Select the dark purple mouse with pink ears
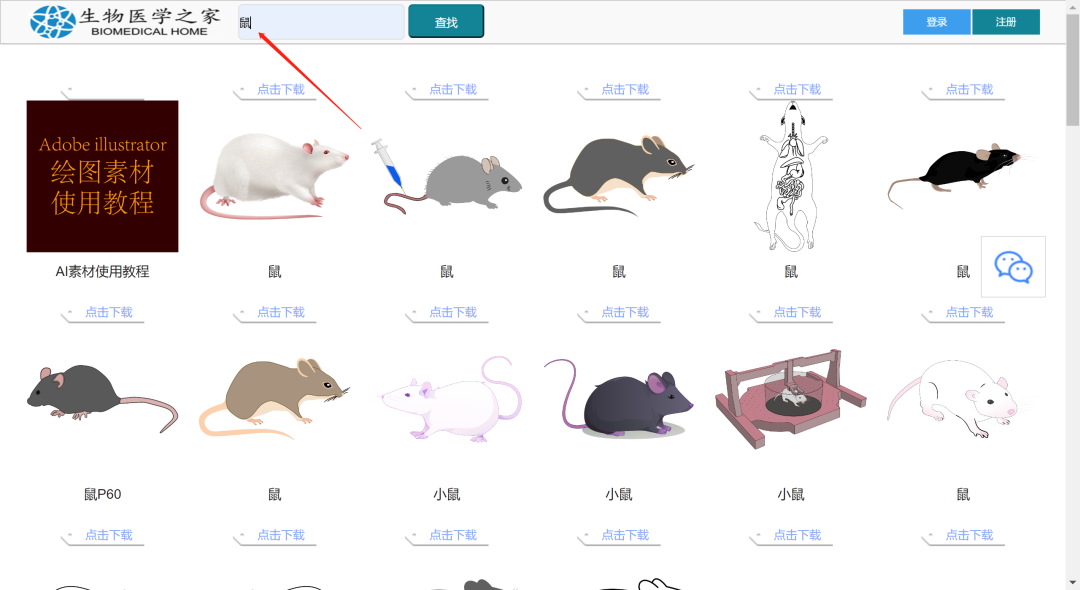Viewport: 1080px width, 590px height. coord(618,396)
